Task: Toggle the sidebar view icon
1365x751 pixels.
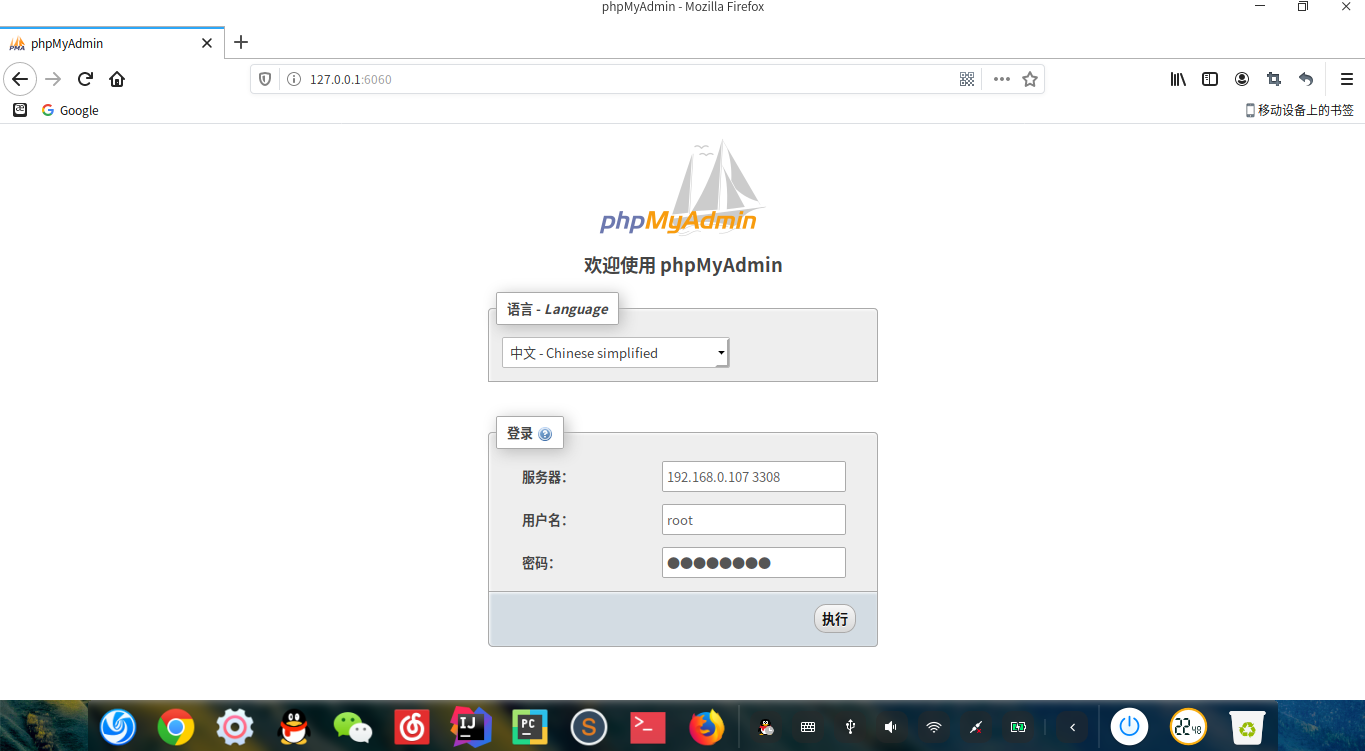Action: pos(1210,79)
